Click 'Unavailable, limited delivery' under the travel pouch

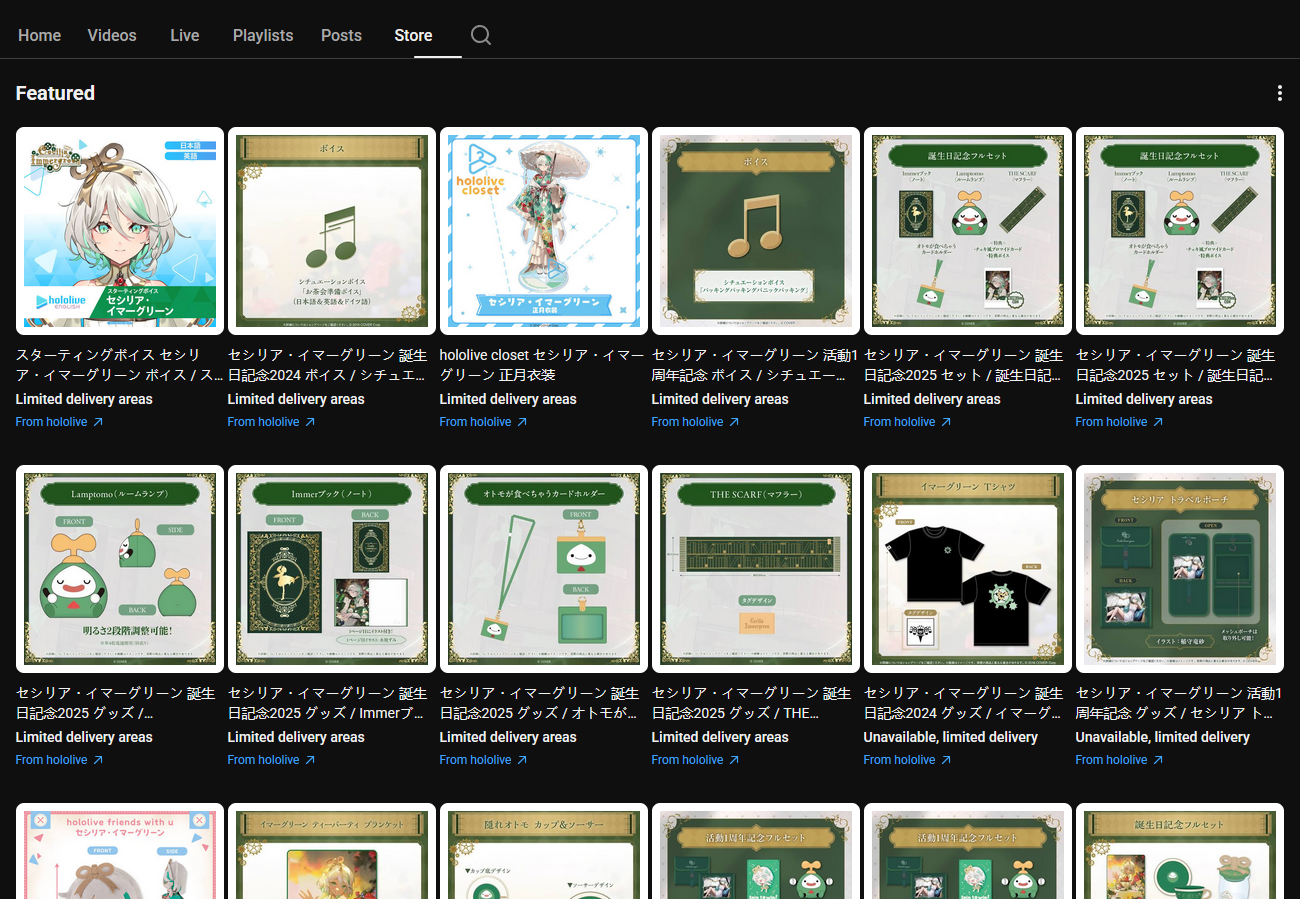(1163, 737)
